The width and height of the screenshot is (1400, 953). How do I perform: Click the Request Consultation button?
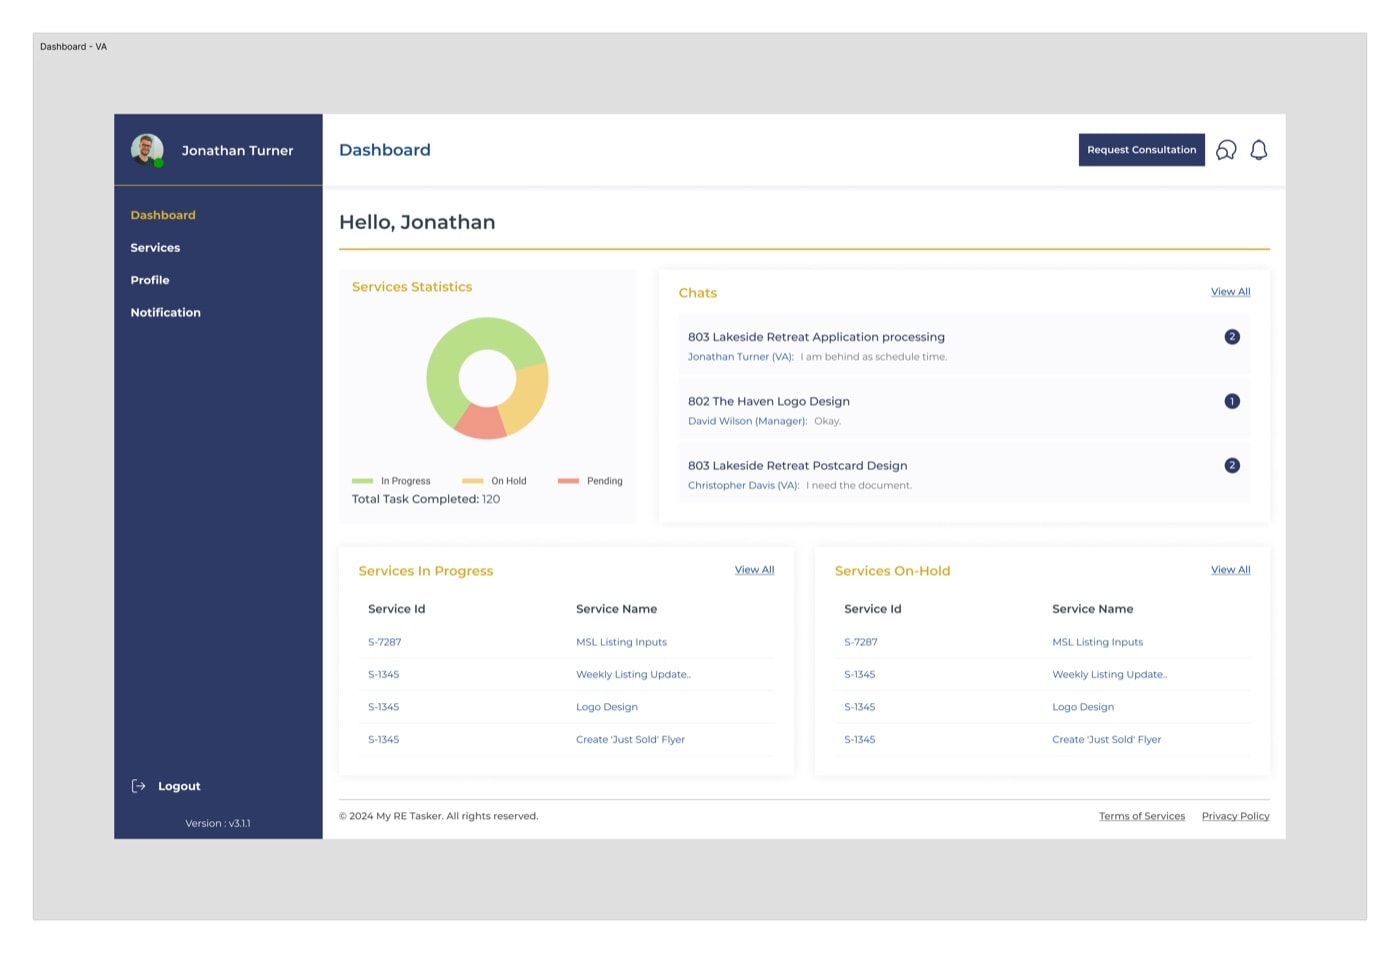[x=1142, y=150]
